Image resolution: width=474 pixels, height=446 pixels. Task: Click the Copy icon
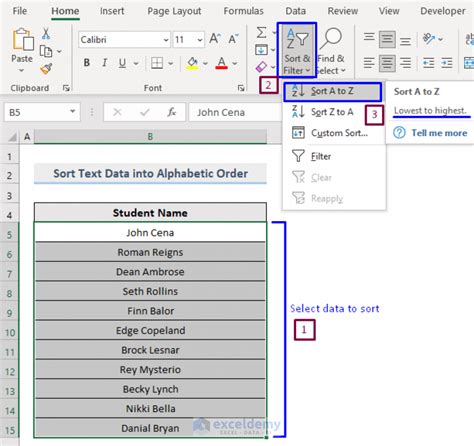click(x=46, y=51)
